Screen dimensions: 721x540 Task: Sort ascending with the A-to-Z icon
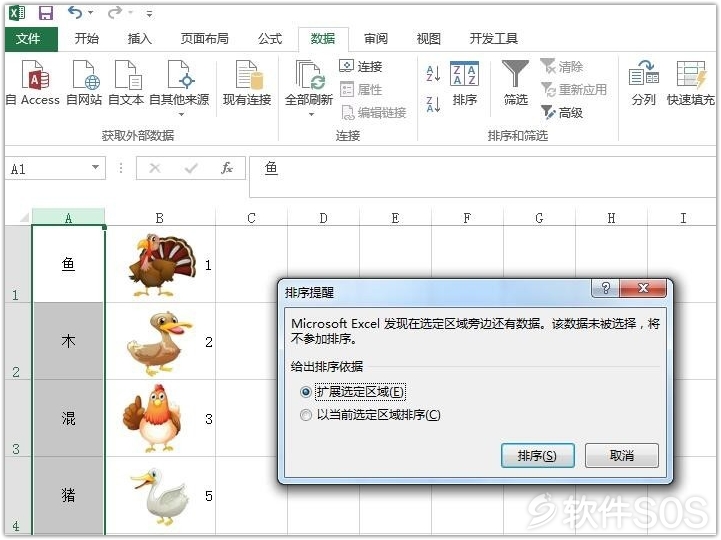[x=433, y=74]
